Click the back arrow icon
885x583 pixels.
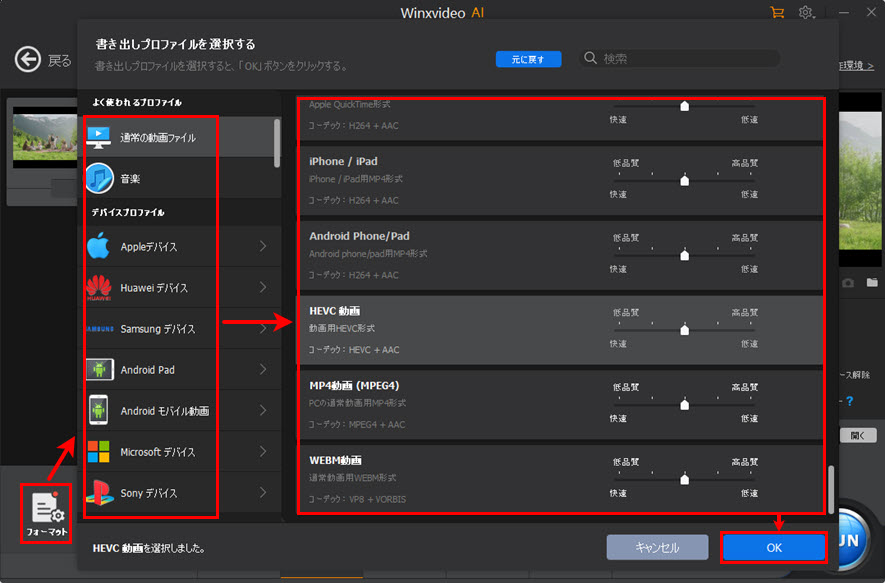(x=28, y=59)
